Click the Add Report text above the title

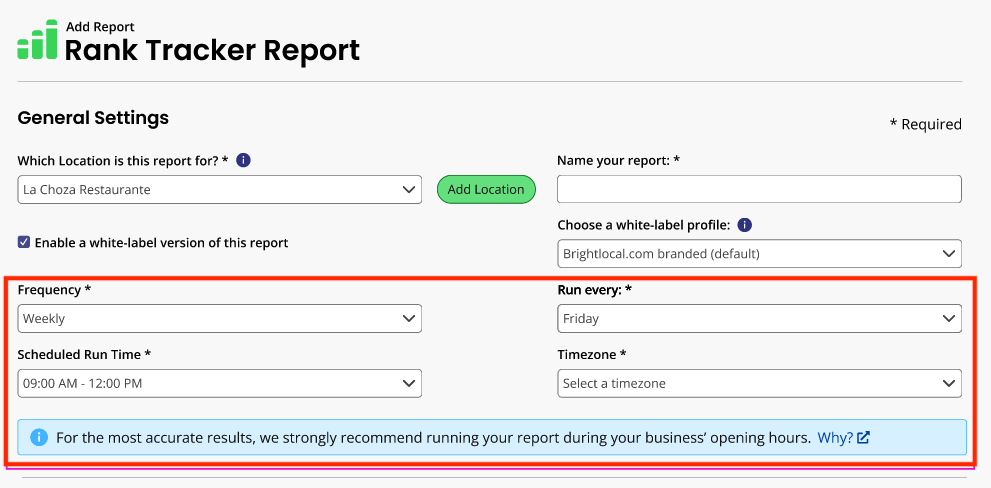tap(100, 27)
